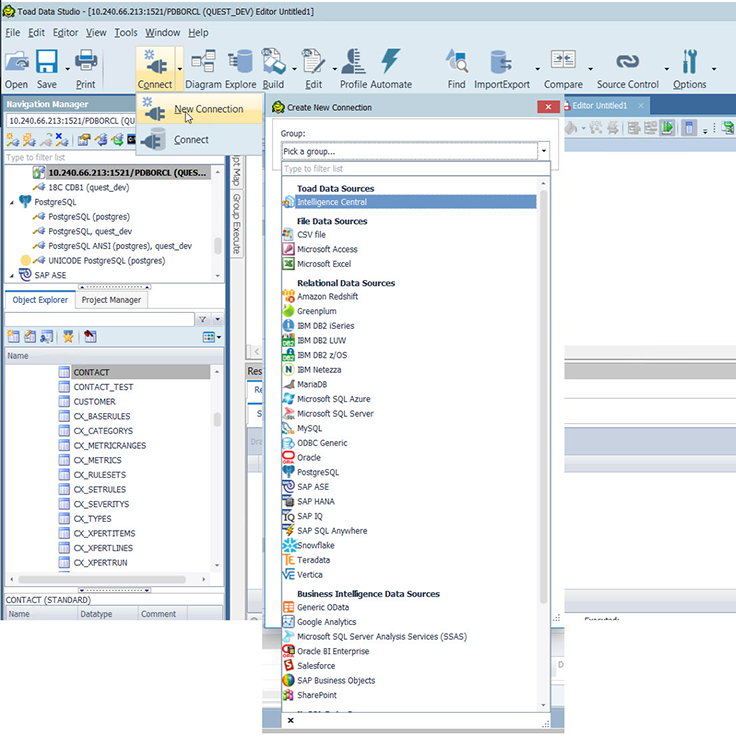This screenshot has width=736, height=744.
Task: Click the Save toolbar icon
Action: tap(47, 69)
